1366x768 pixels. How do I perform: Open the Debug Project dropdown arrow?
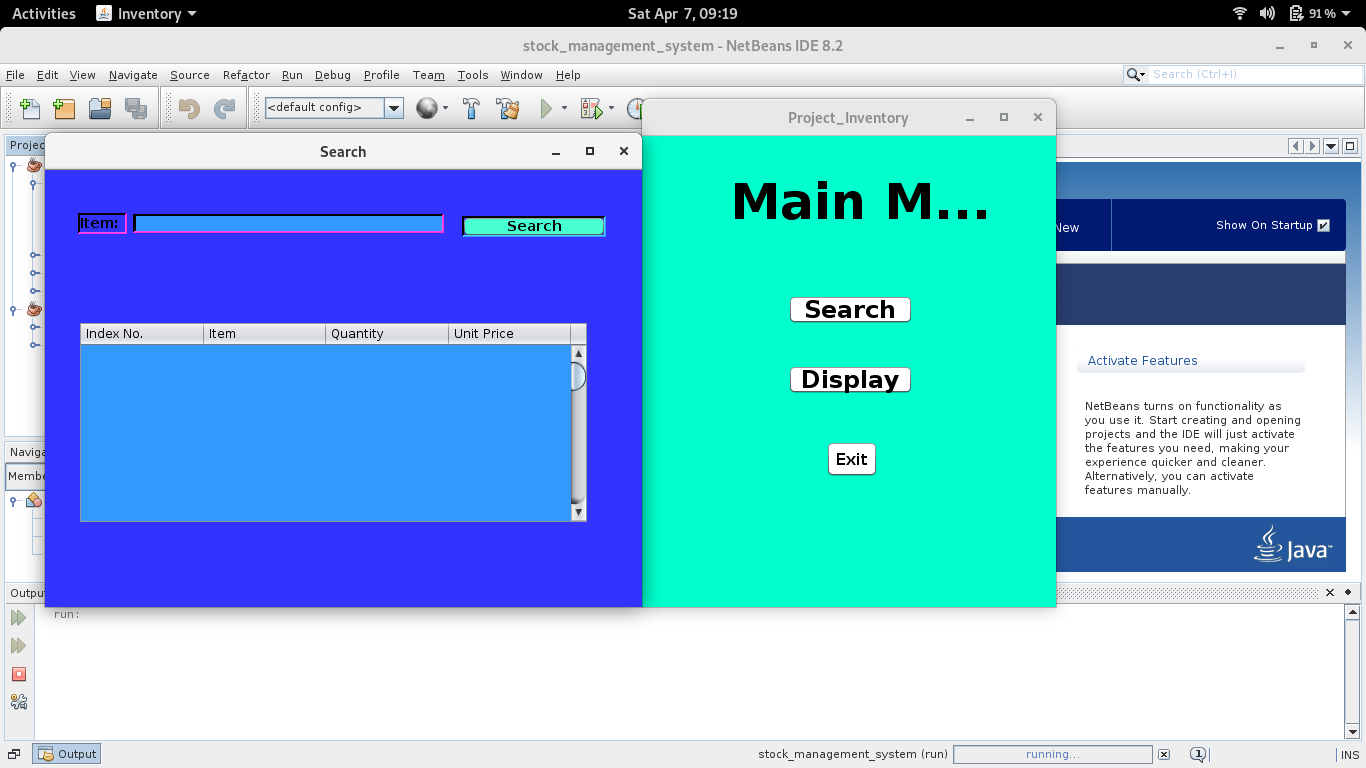tap(611, 108)
